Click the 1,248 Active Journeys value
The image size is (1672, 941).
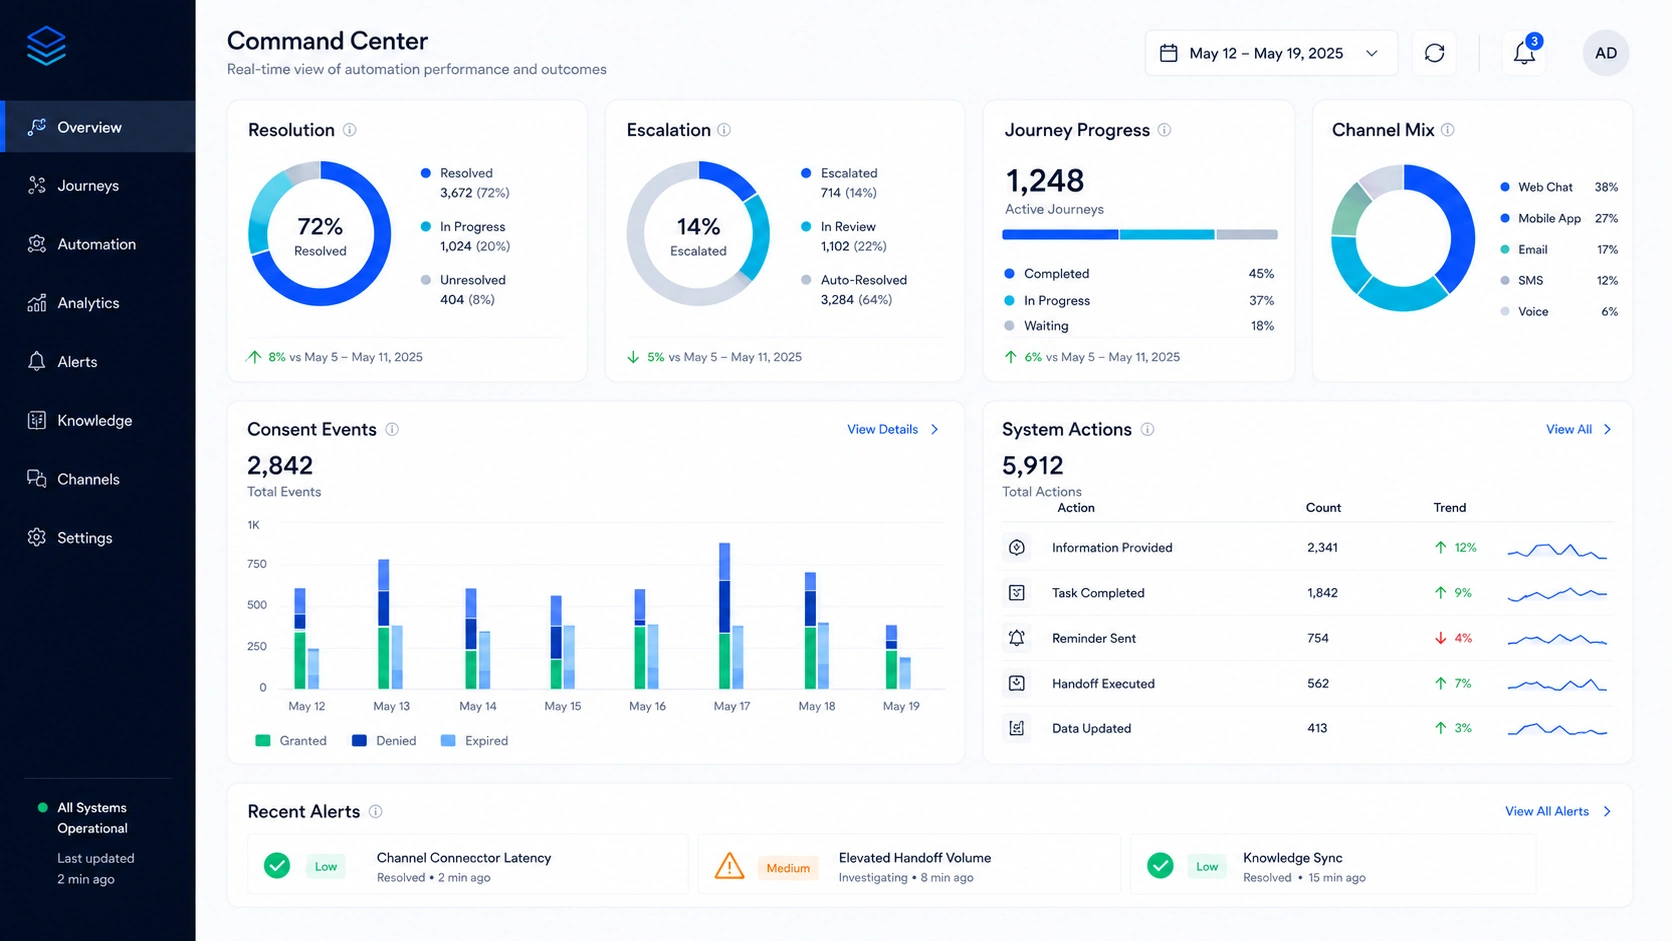(x=1045, y=181)
